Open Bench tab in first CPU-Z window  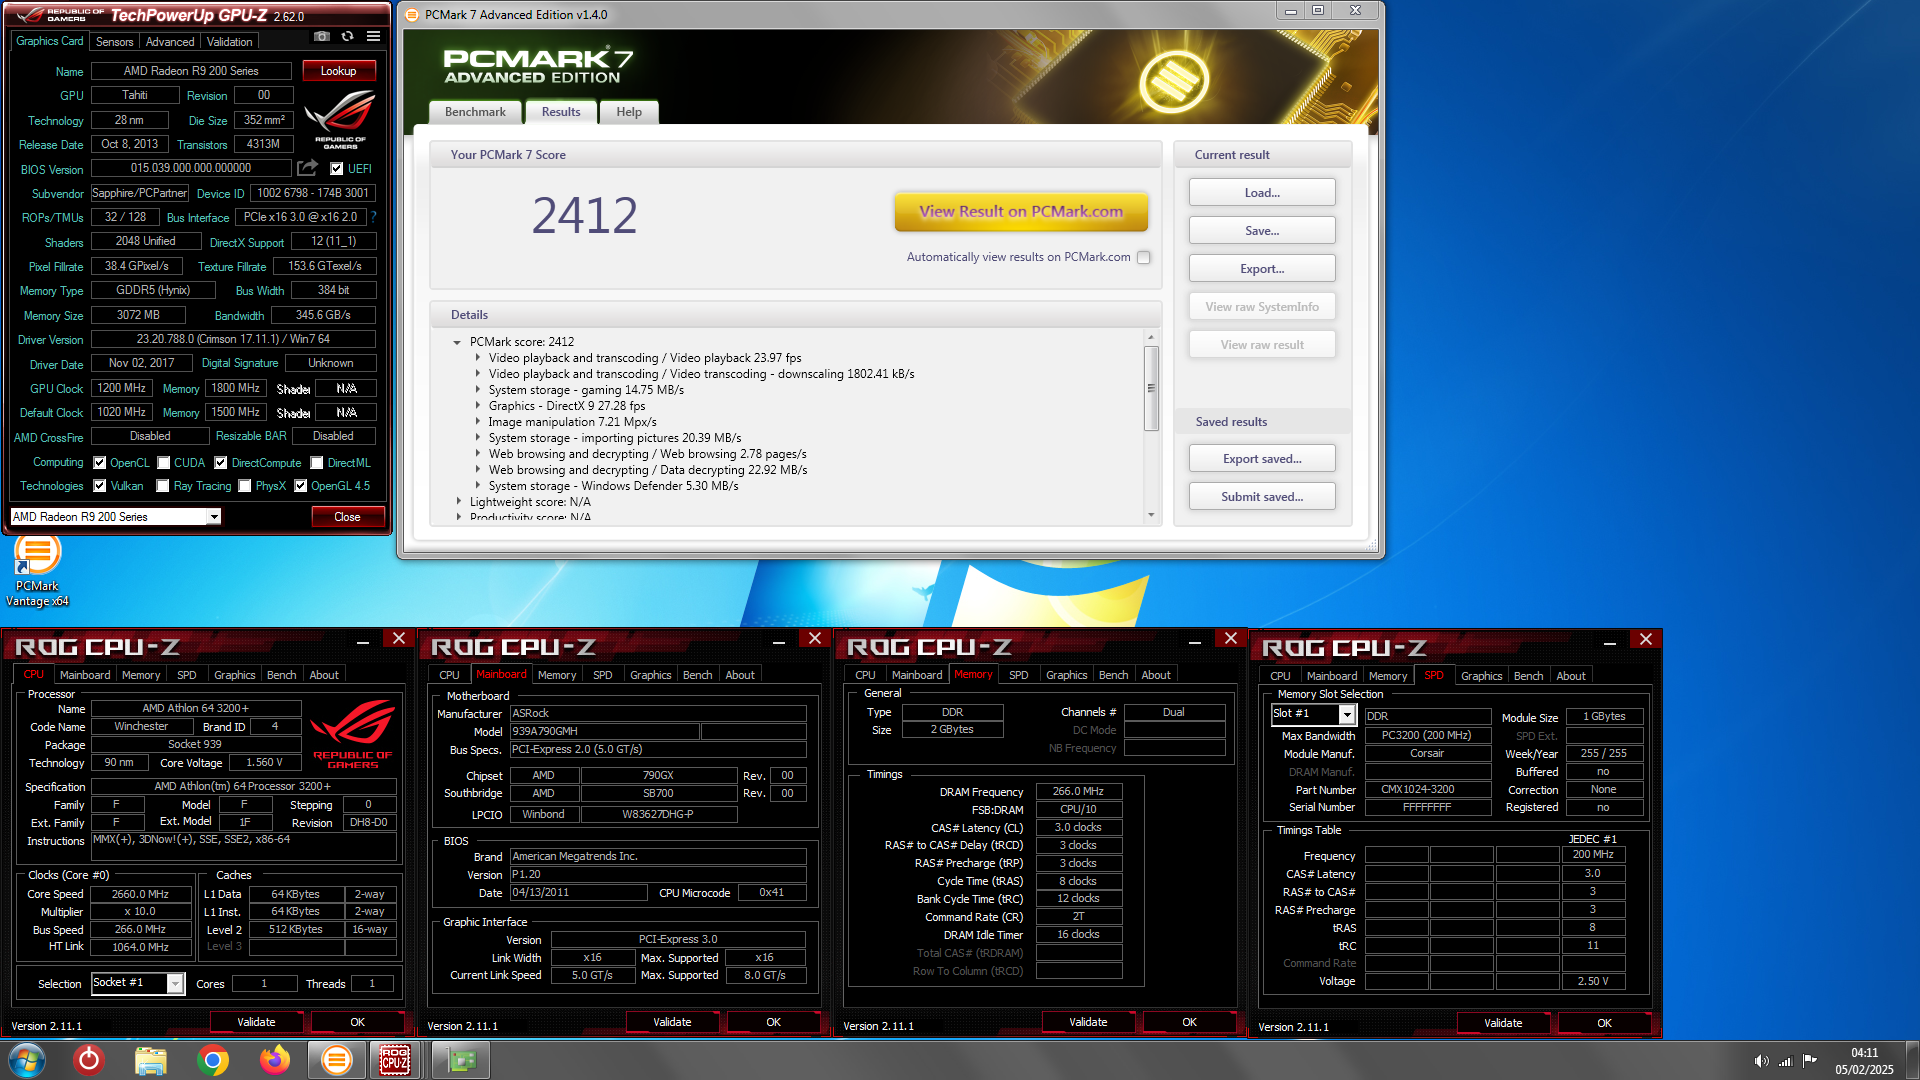[x=282, y=675]
